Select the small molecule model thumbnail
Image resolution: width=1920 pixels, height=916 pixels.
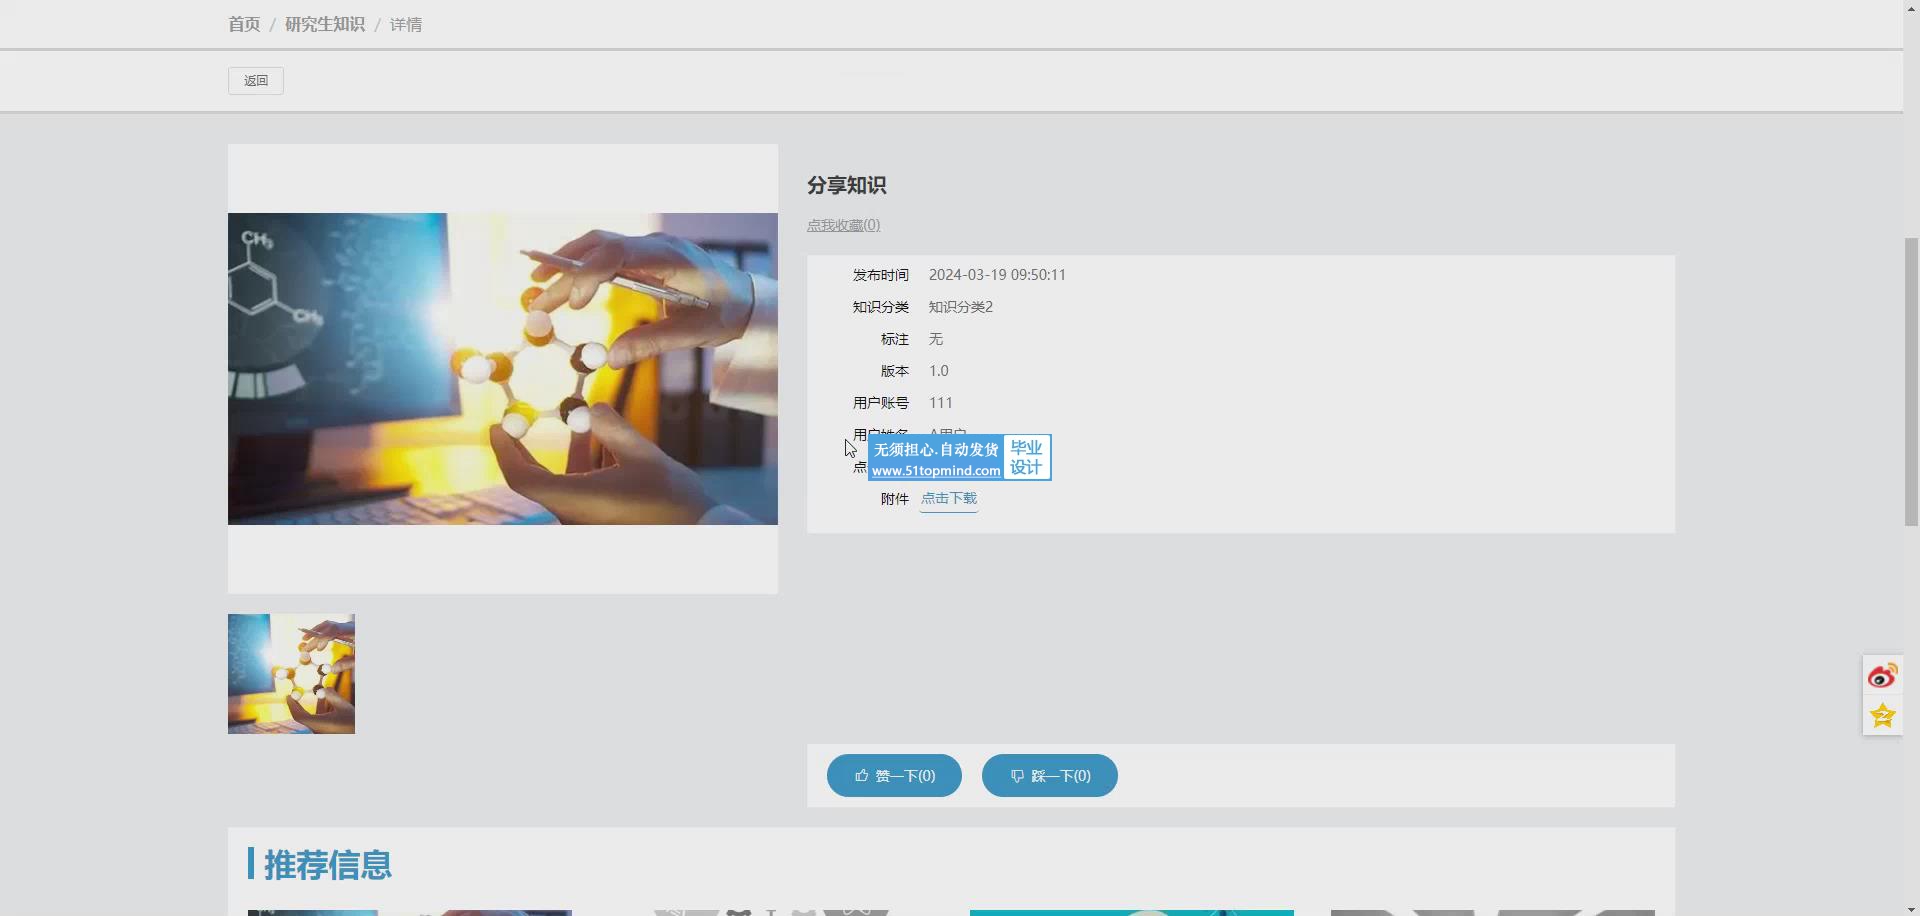pos(291,673)
